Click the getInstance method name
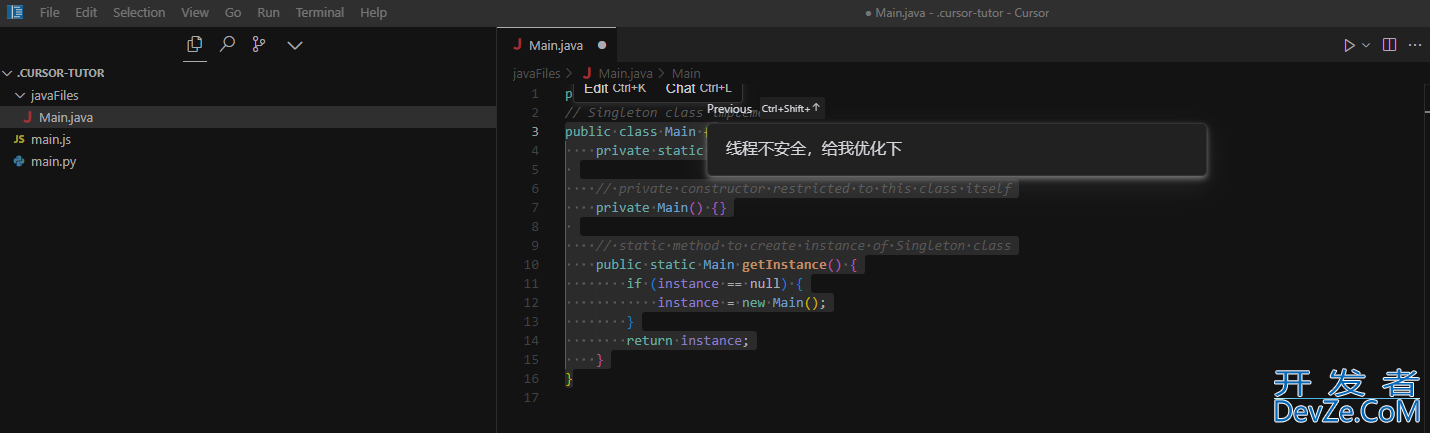Viewport: 1430px width, 433px height. click(x=784, y=265)
